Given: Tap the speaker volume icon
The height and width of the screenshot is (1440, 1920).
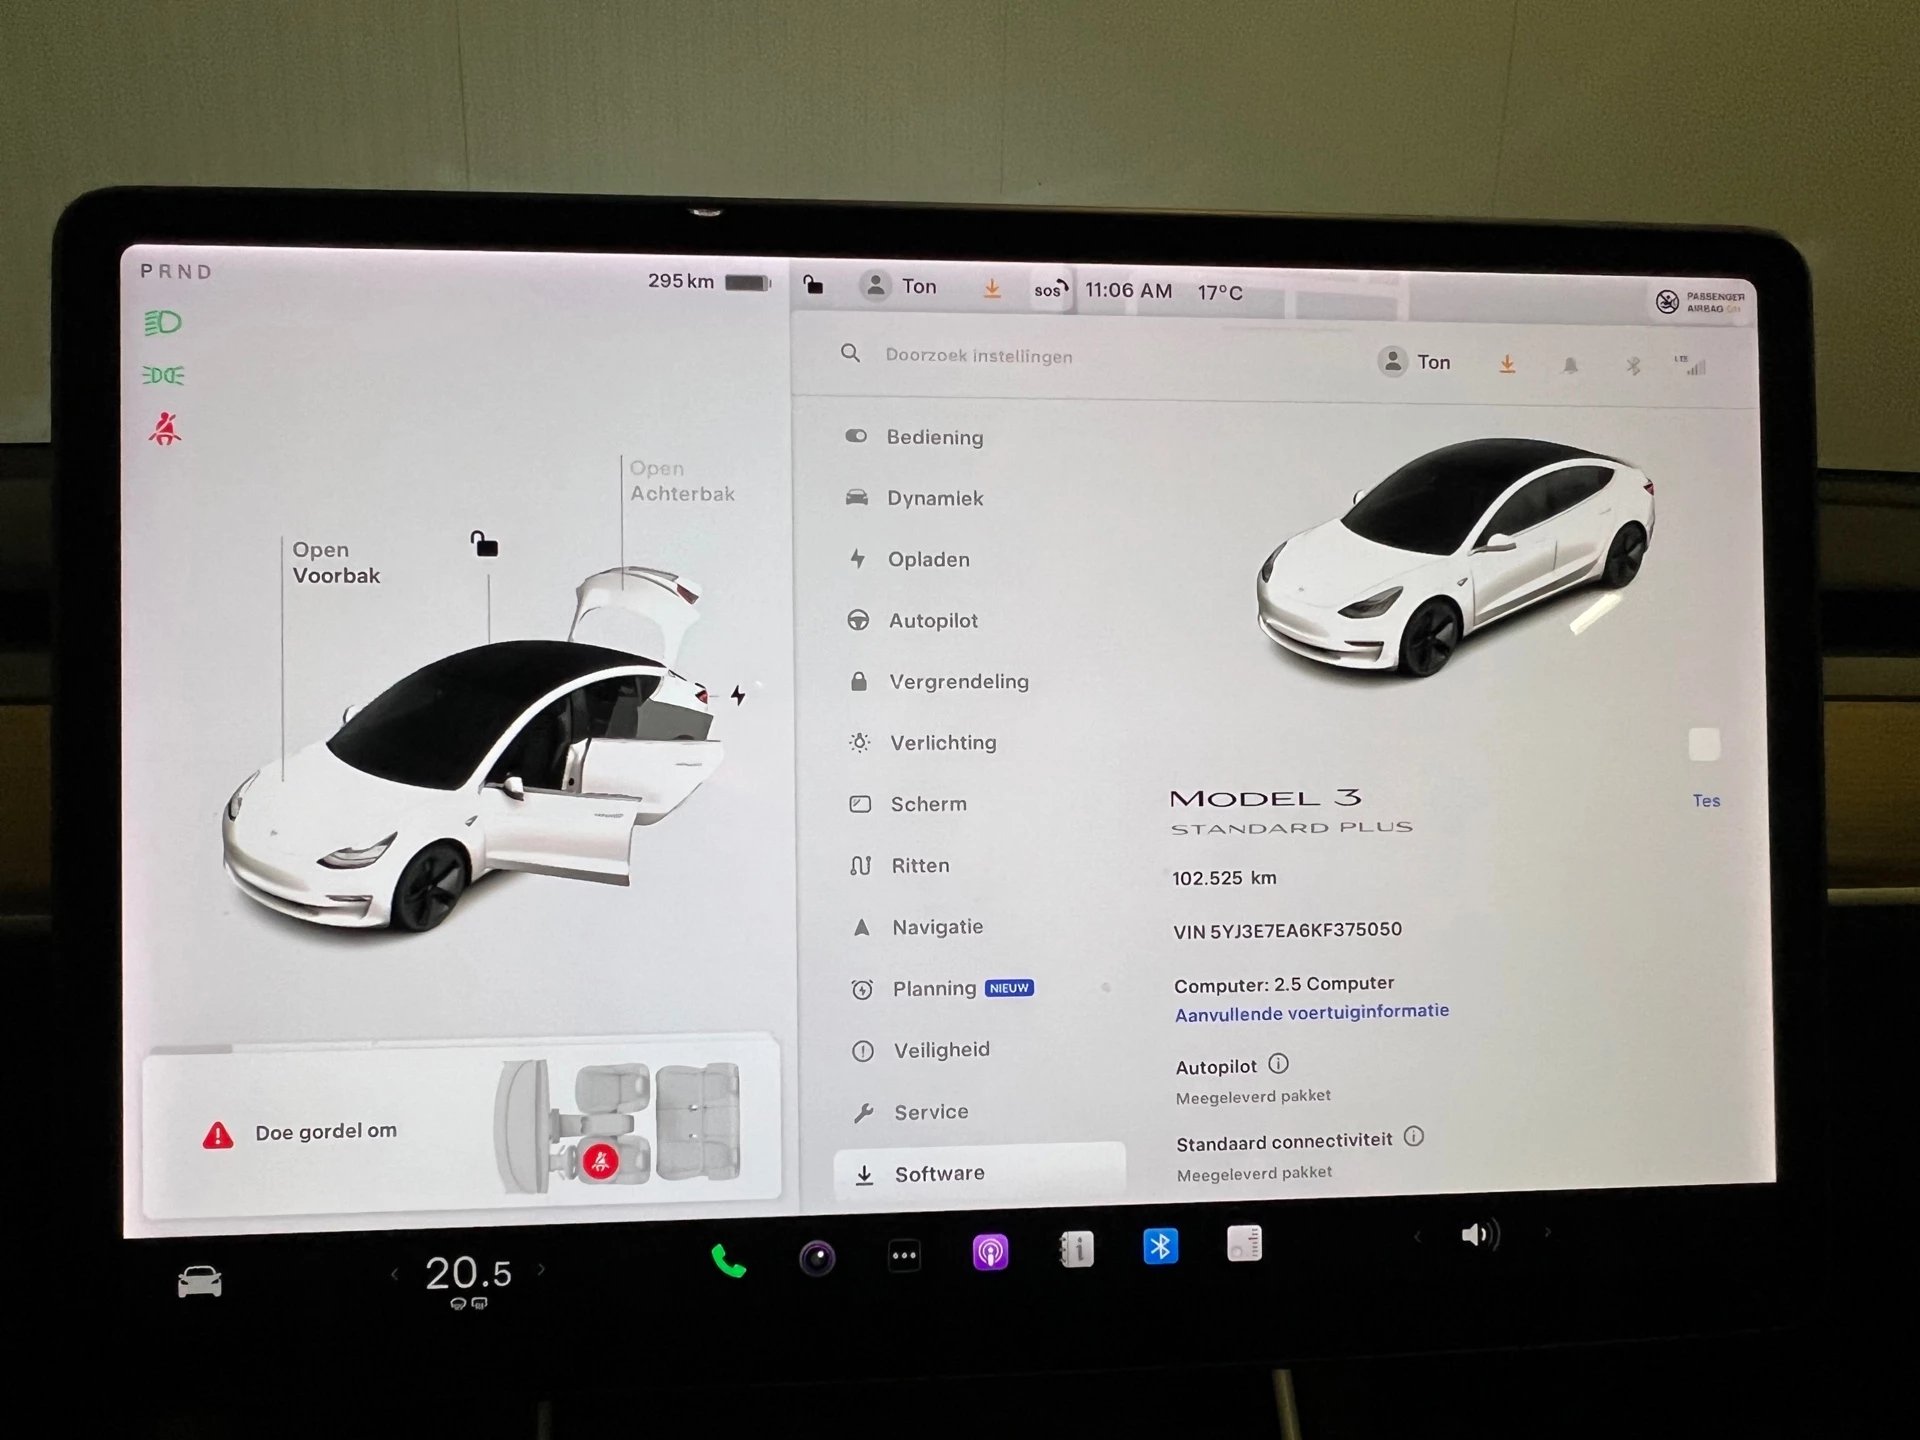Looking at the screenshot, I should 1480,1235.
